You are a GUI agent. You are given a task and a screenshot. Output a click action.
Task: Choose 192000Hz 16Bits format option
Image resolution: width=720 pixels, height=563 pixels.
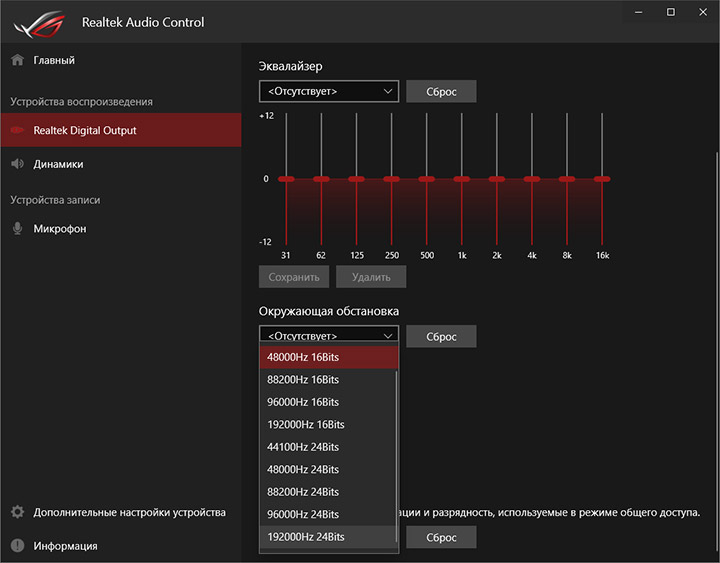click(x=327, y=425)
